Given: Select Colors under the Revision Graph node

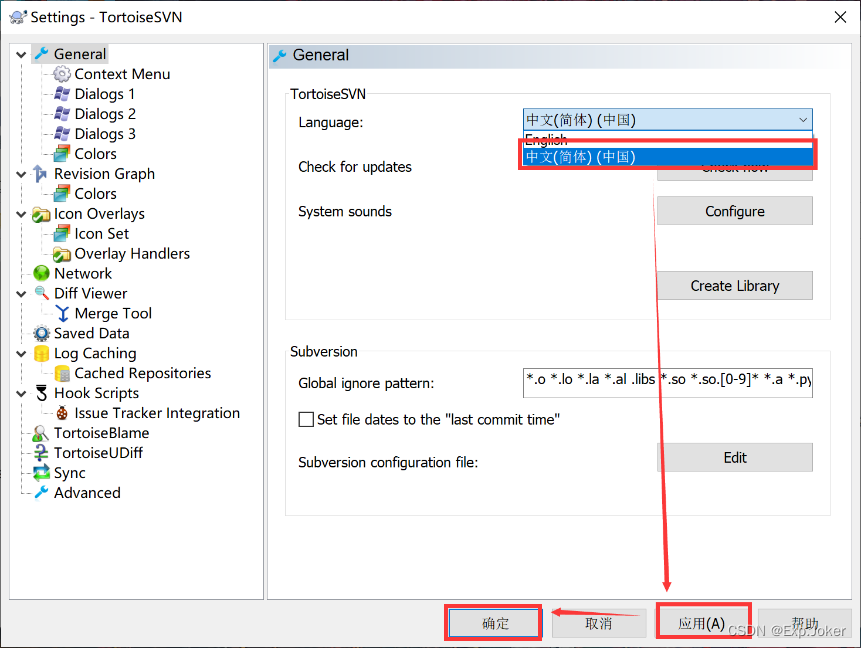Looking at the screenshot, I should [95, 194].
